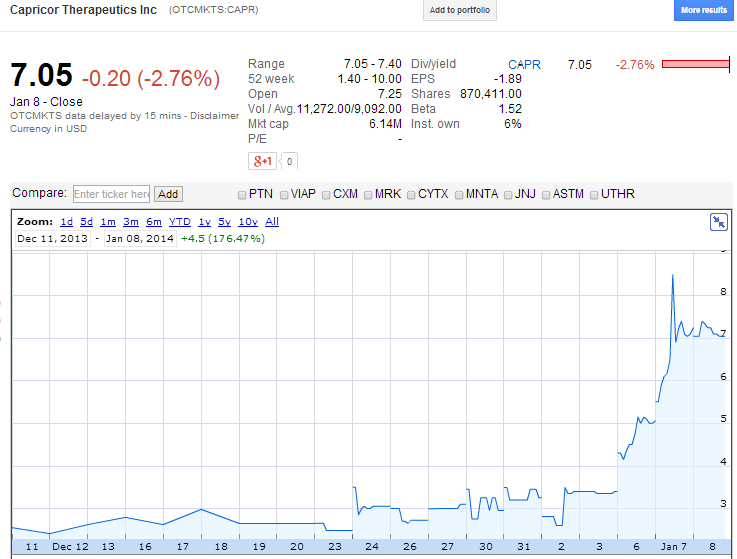Check the VIAP compare checkbox

click(x=284, y=195)
